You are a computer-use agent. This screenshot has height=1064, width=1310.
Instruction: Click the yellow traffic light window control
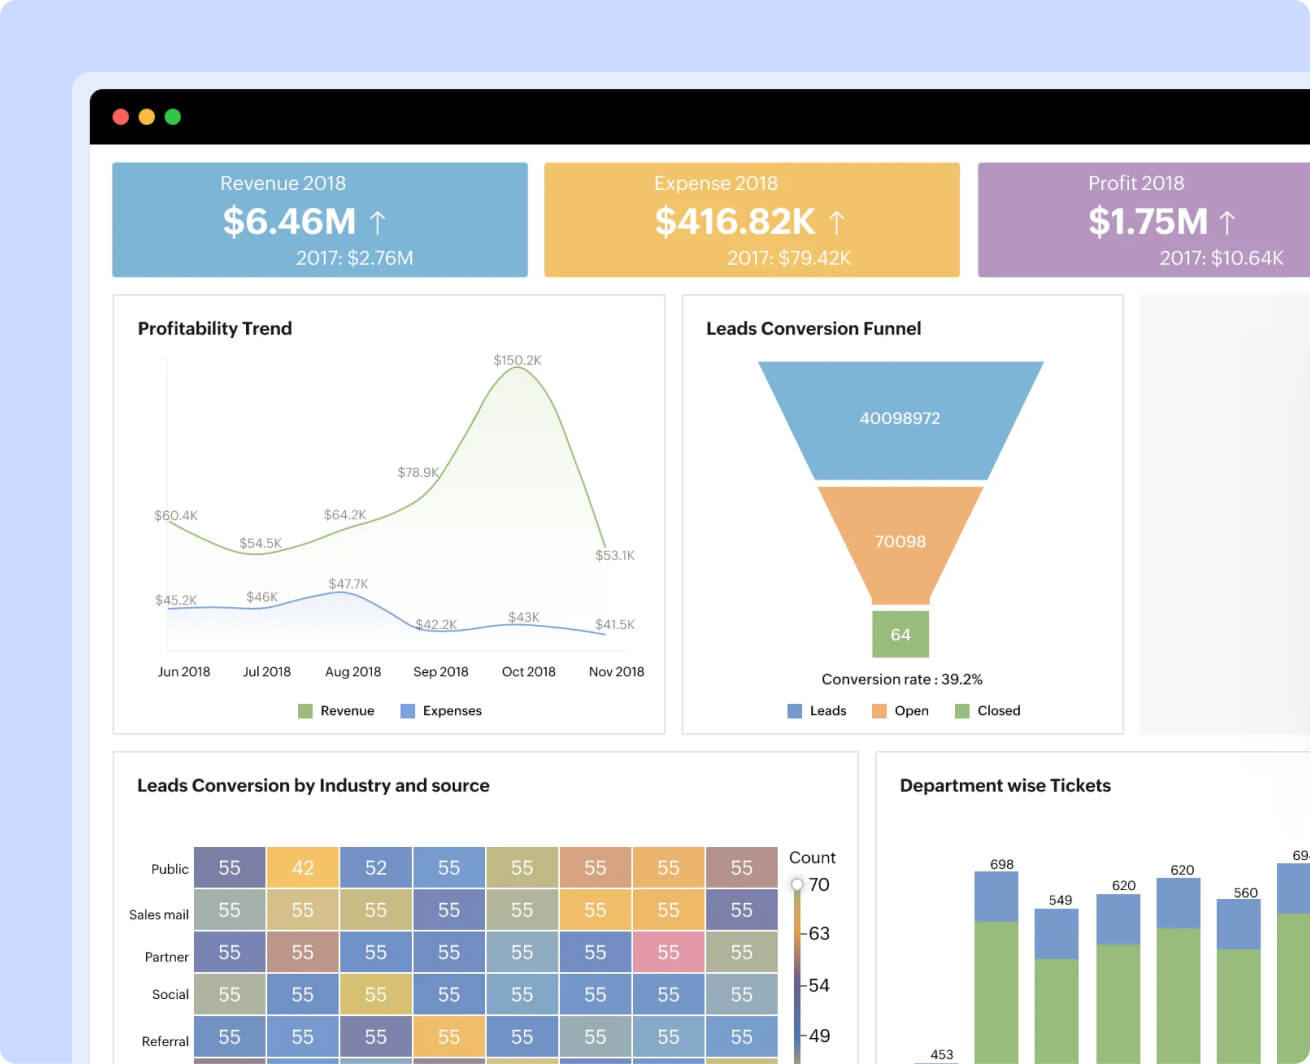(147, 116)
